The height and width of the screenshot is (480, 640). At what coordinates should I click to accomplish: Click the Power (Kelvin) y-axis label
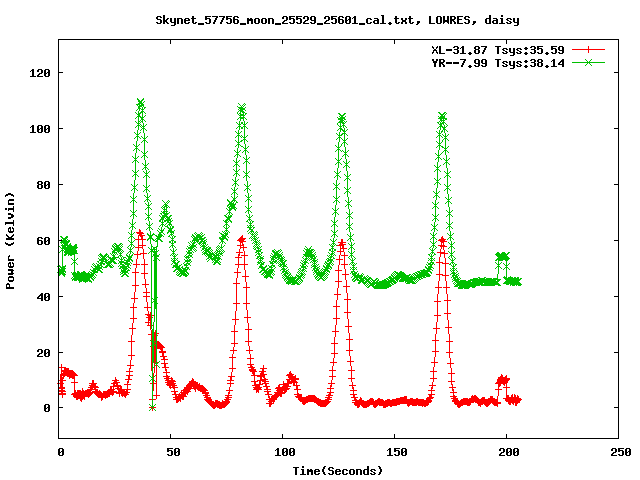coord(10,241)
